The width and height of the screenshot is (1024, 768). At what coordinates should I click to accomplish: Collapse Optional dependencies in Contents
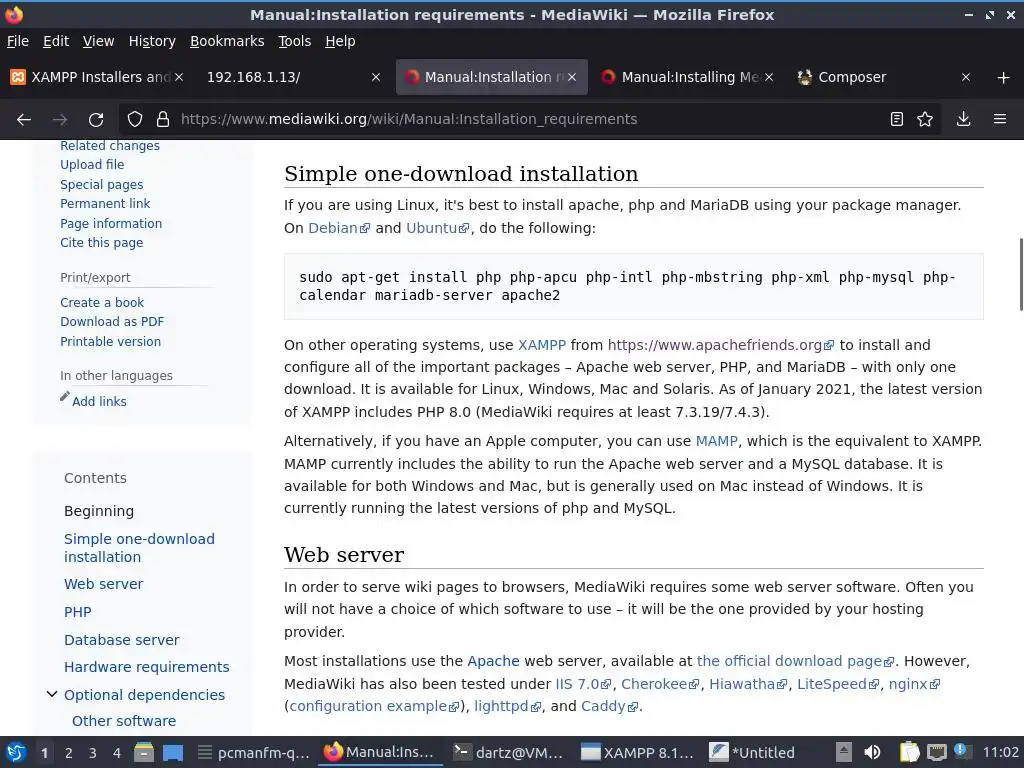tap(52, 694)
